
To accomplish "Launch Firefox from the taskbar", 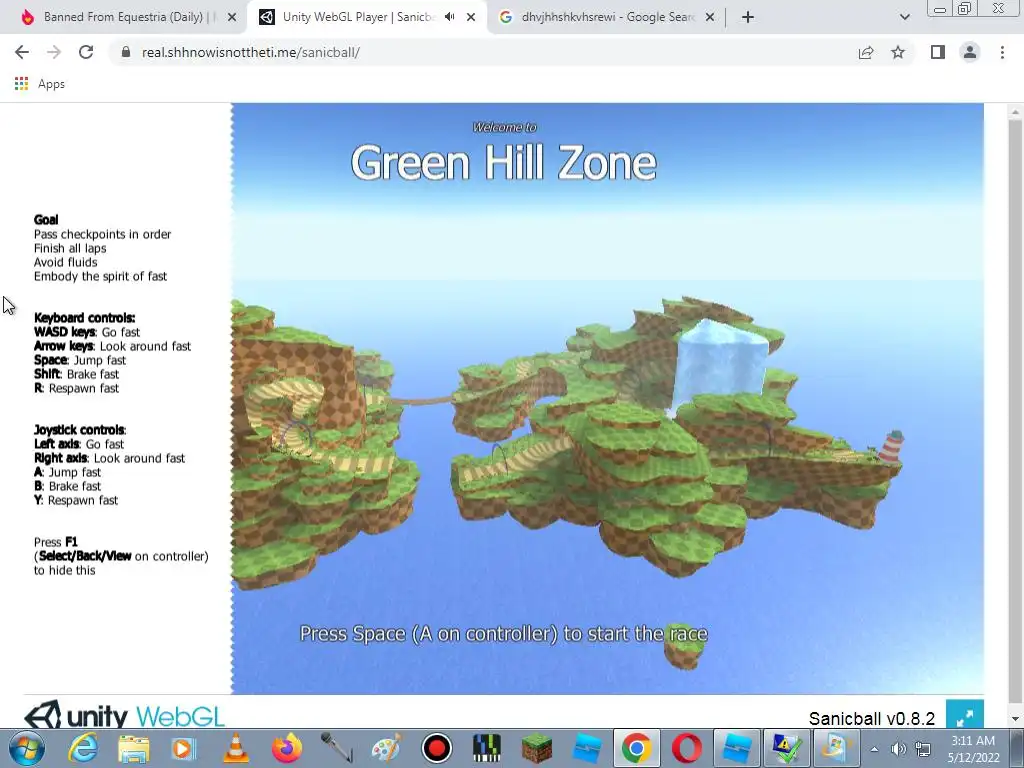I will coord(287,748).
